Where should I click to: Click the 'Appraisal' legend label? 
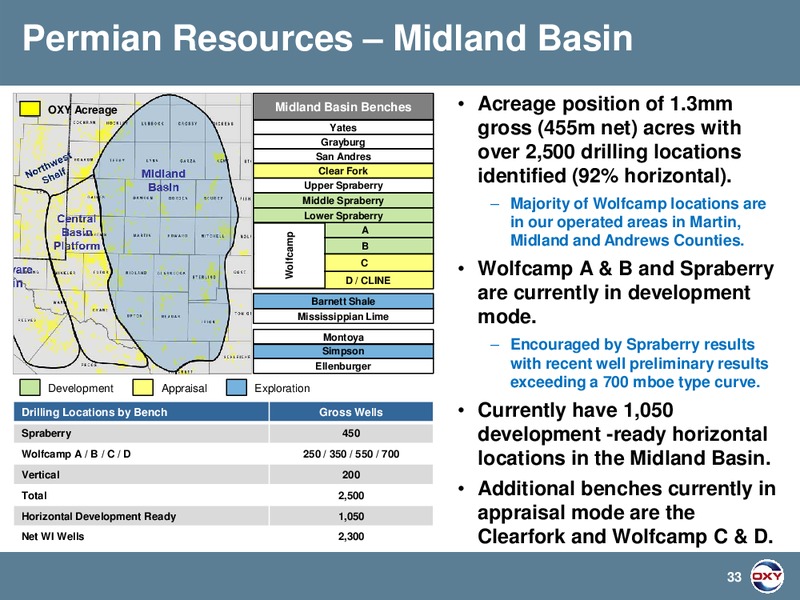click(184, 388)
